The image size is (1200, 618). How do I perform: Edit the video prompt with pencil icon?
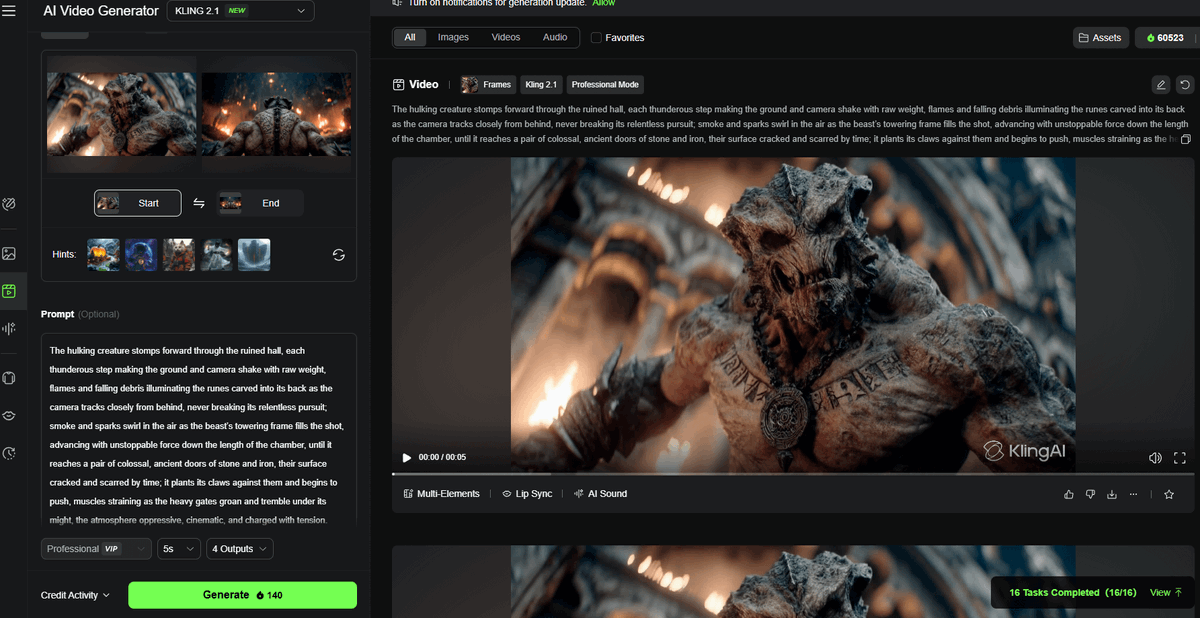point(1160,85)
